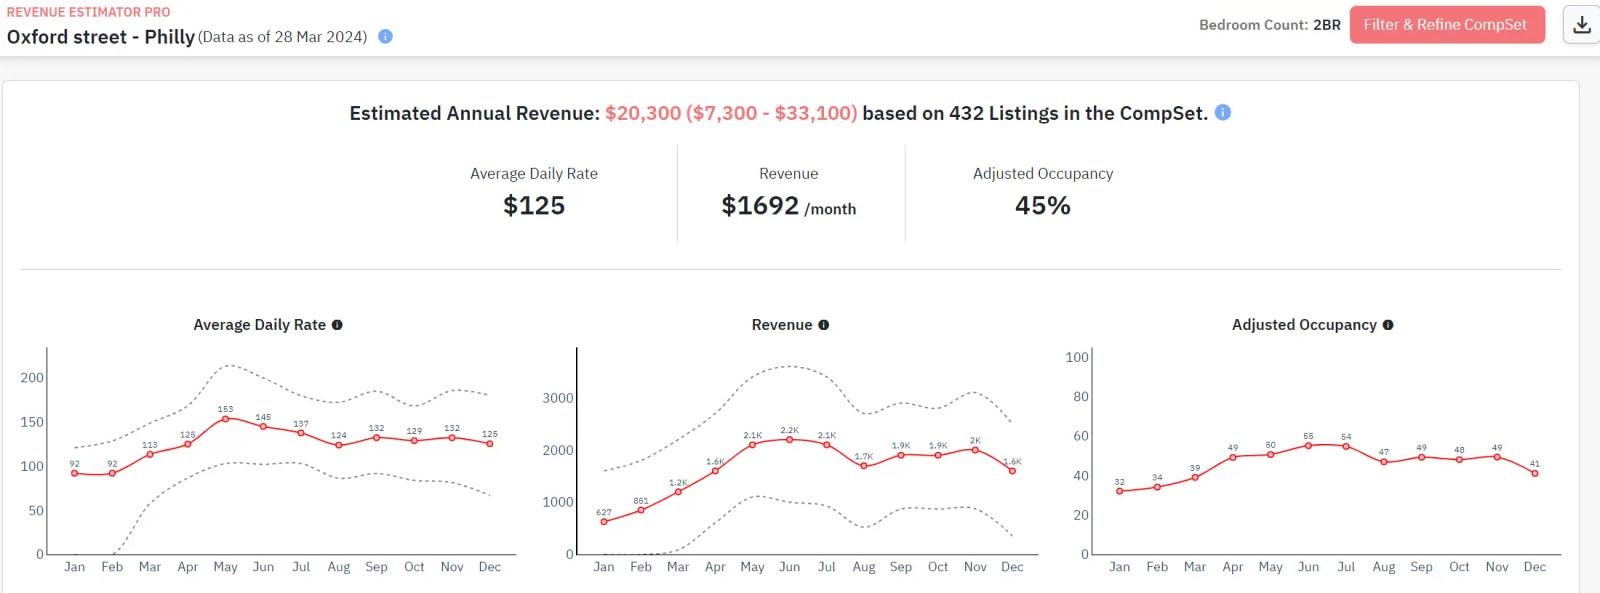Screen dimensions: 1600x593
Task: Select Aug 124 point on Average Daily Rate chart
Action: [x=339, y=445]
